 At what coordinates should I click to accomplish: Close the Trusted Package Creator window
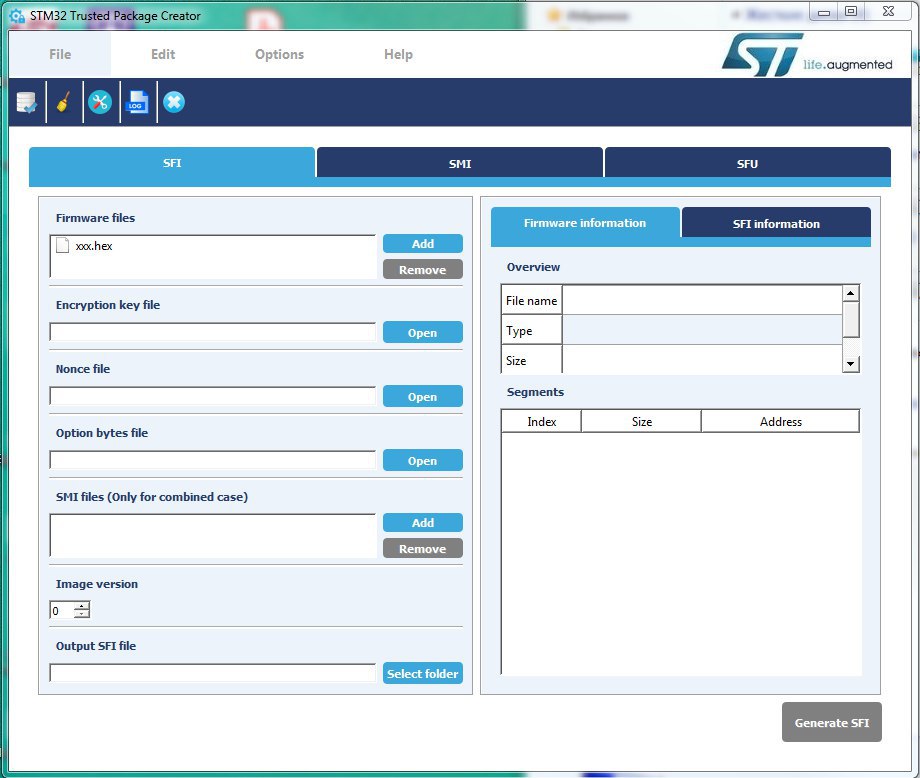click(x=888, y=12)
